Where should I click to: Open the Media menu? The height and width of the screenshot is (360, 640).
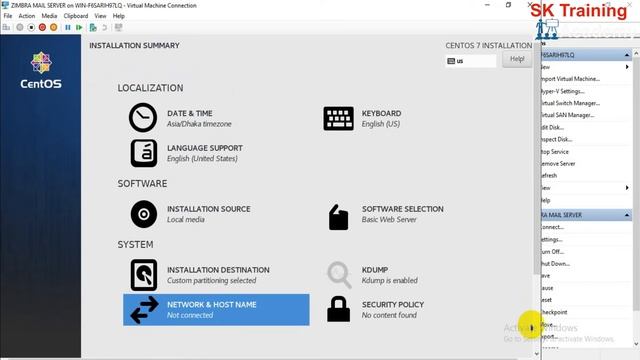coord(49,16)
